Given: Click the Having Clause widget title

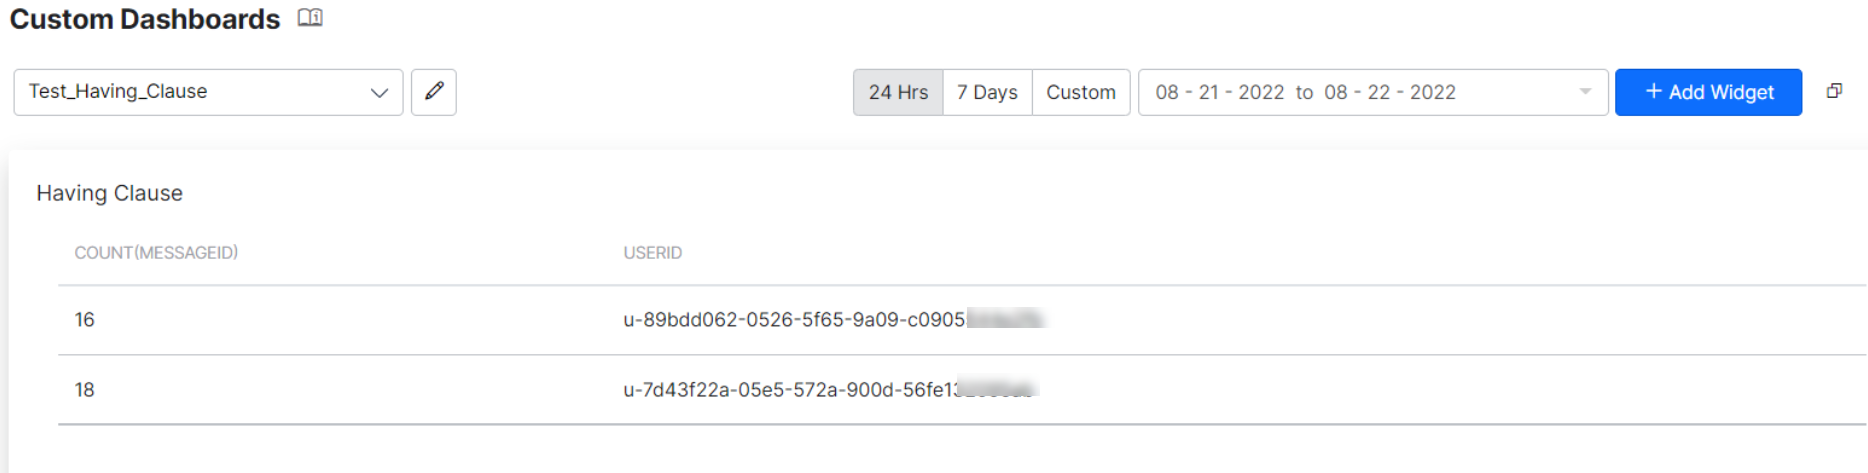Looking at the screenshot, I should pyautogui.click(x=110, y=193).
